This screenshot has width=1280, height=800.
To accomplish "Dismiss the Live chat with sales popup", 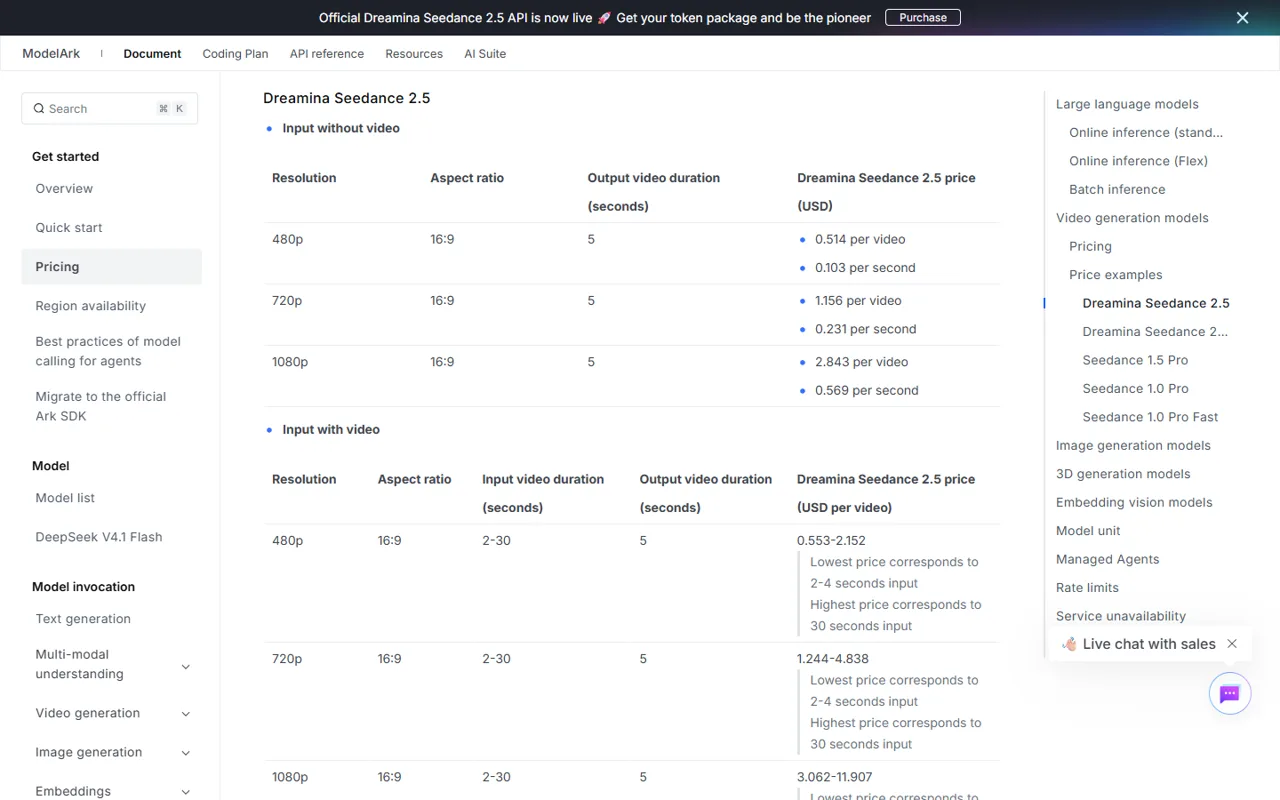I will (x=1232, y=644).
